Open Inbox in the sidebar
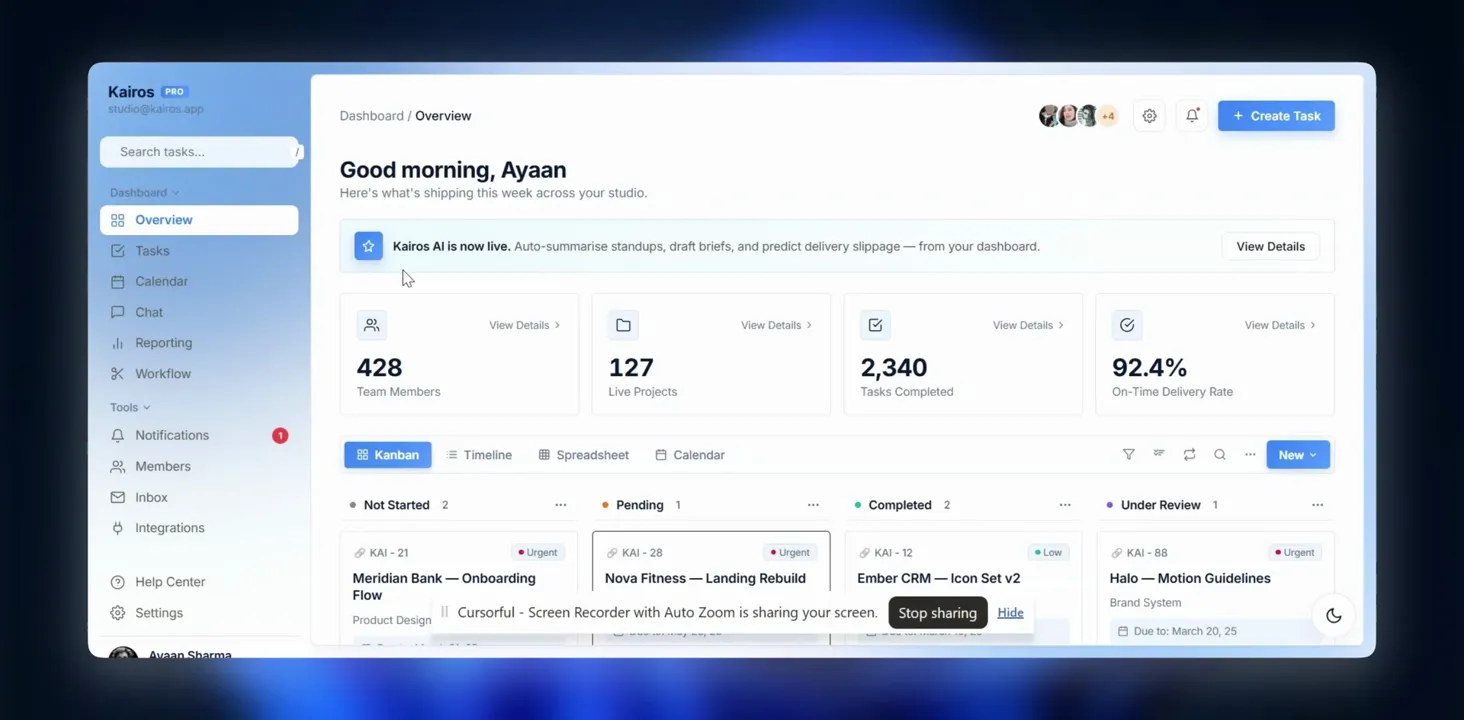 (x=199, y=498)
